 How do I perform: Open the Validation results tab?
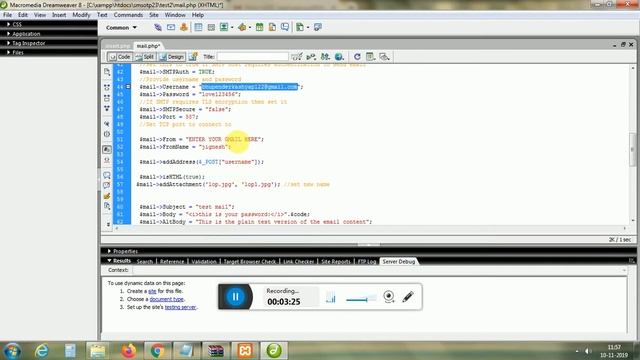coord(204,261)
